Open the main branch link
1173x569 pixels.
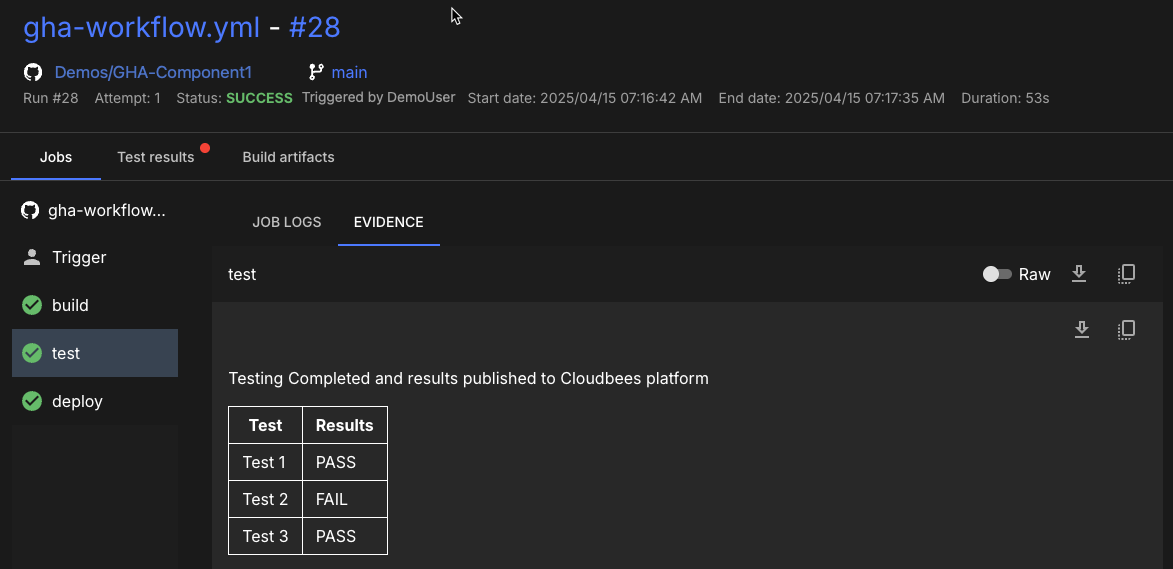[349, 72]
